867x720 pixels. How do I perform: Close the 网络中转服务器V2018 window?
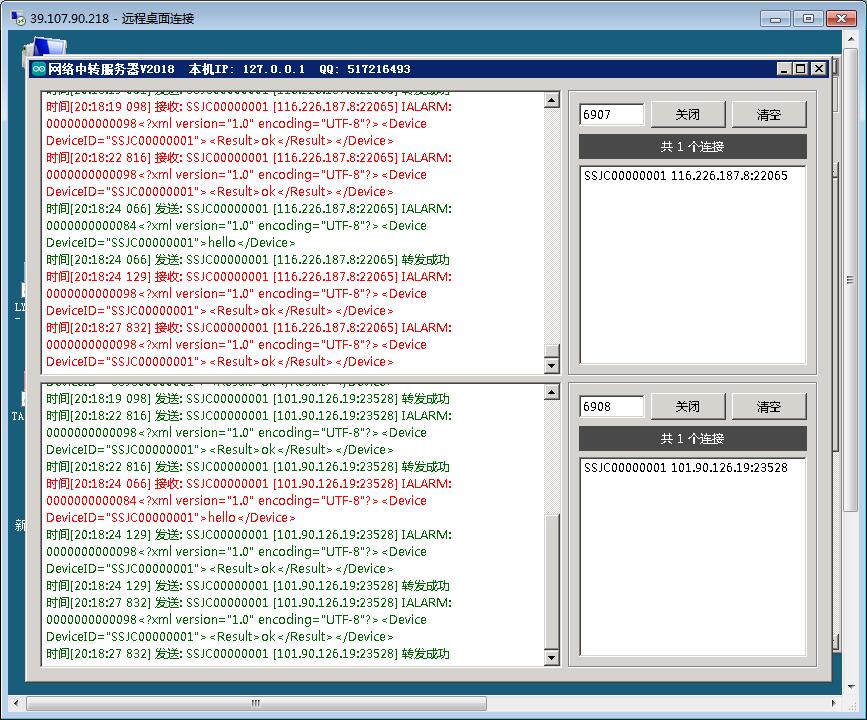(819, 69)
